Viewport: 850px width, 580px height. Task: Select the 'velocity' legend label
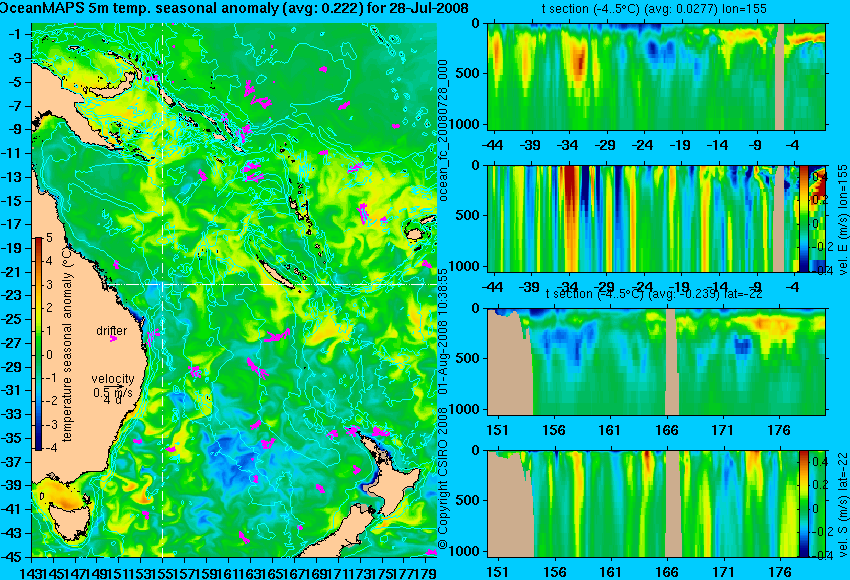pyautogui.click(x=113, y=379)
